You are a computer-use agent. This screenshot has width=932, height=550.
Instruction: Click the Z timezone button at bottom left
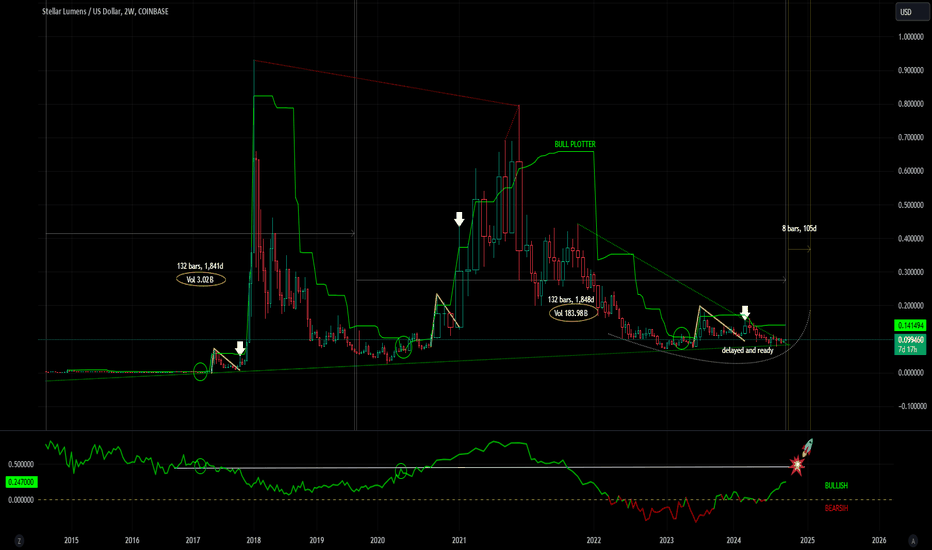pos(19,540)
